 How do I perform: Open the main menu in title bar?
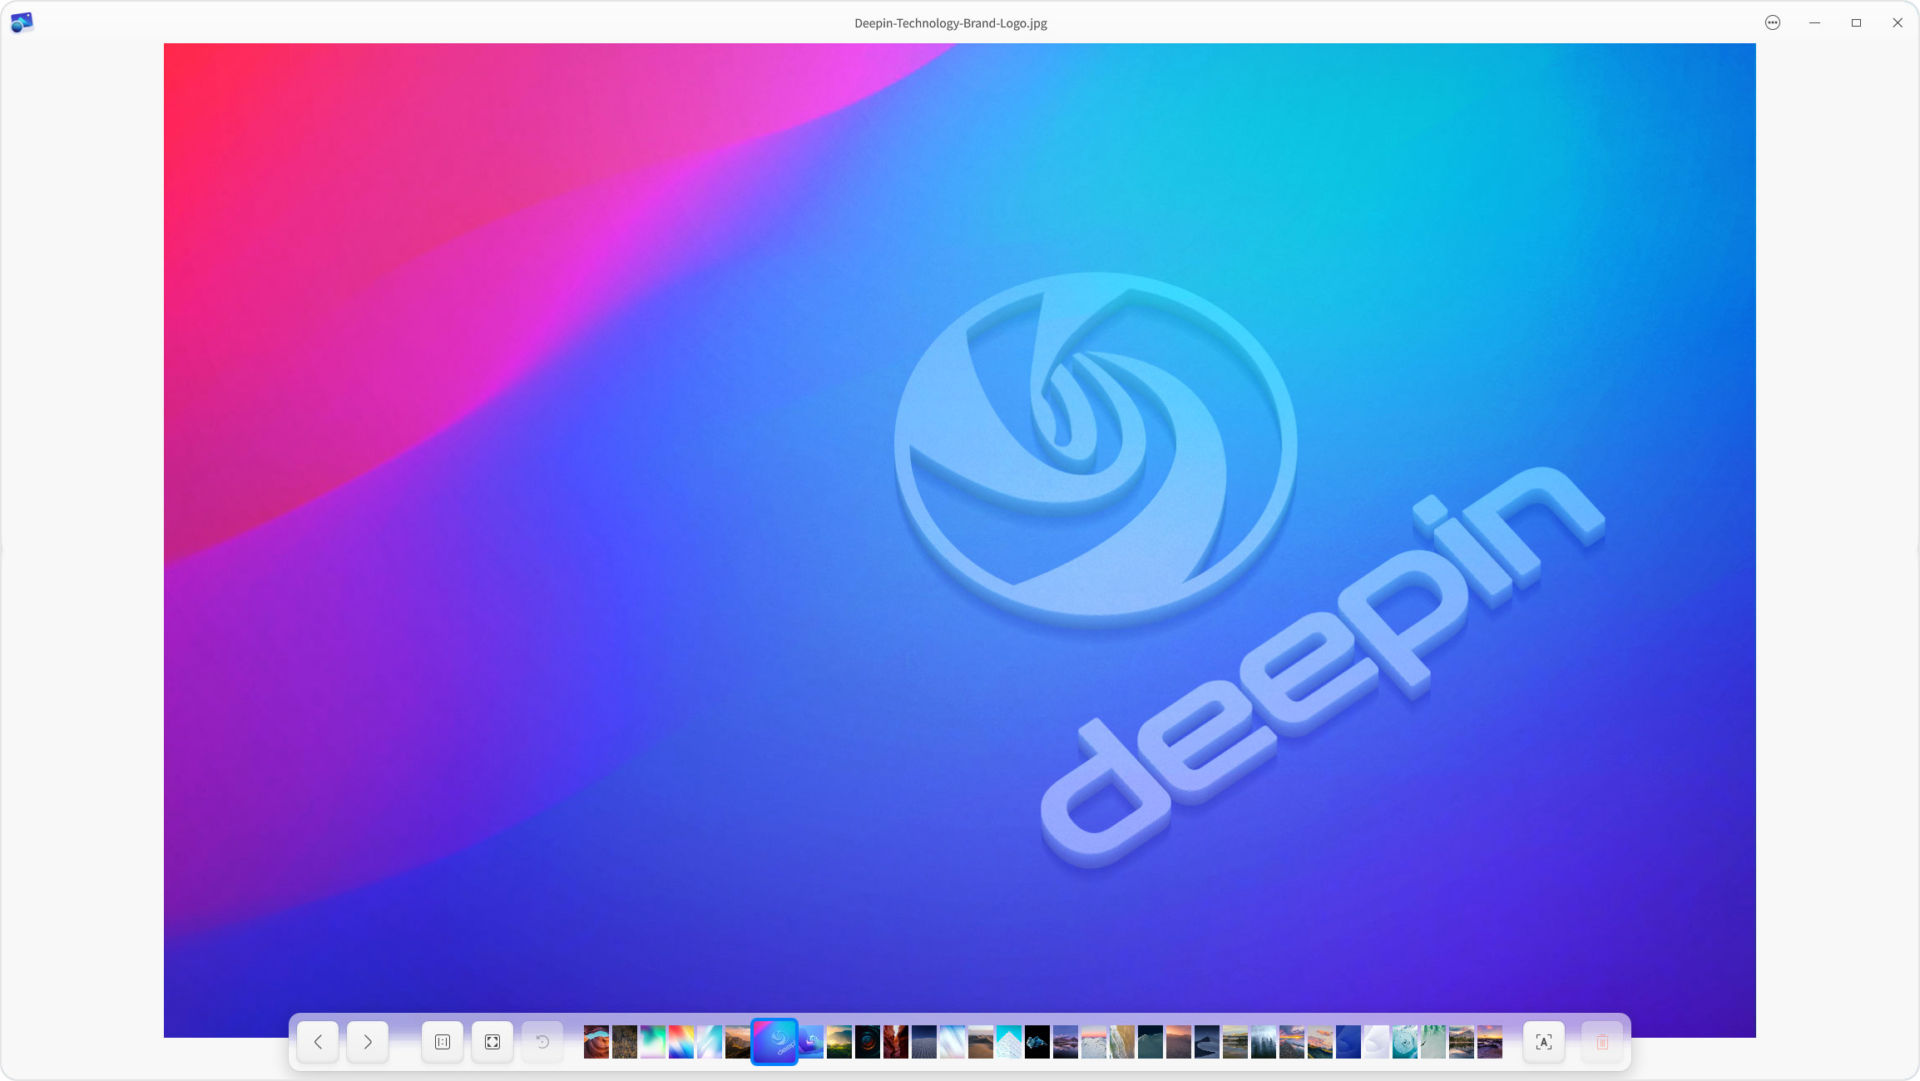[1773, 22]
